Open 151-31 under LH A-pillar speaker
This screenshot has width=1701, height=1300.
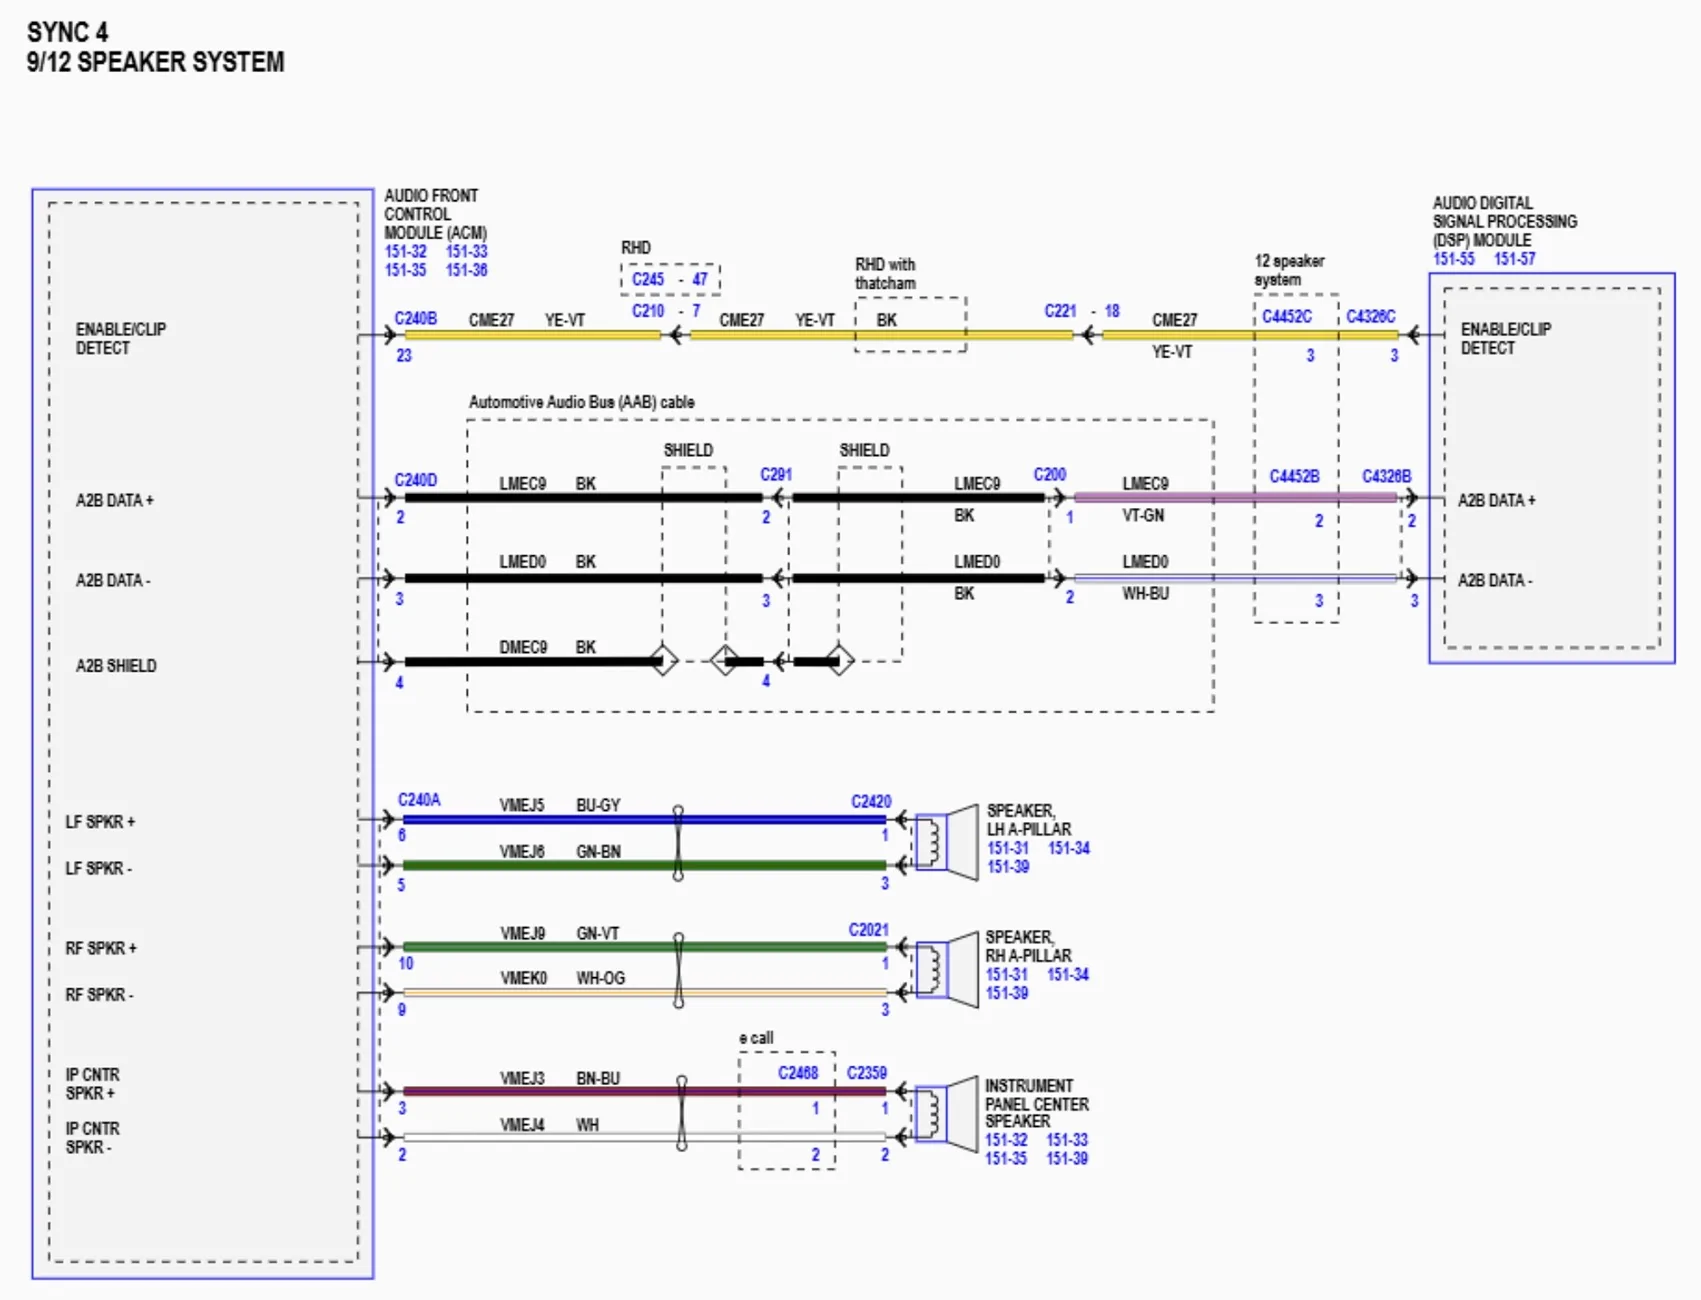1008,848
